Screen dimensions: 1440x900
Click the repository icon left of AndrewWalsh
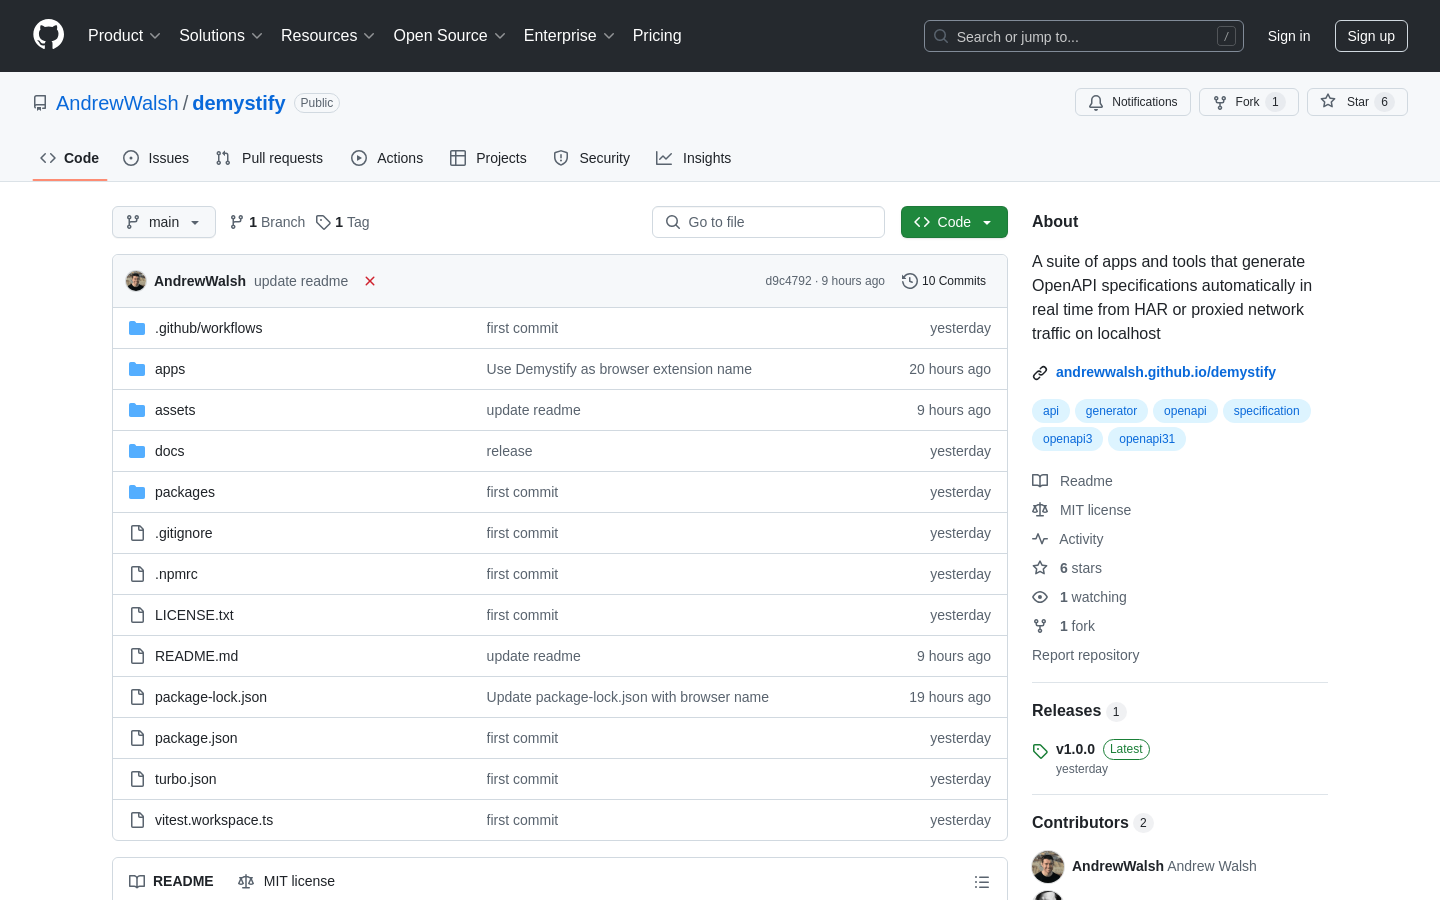coord(40,103)
